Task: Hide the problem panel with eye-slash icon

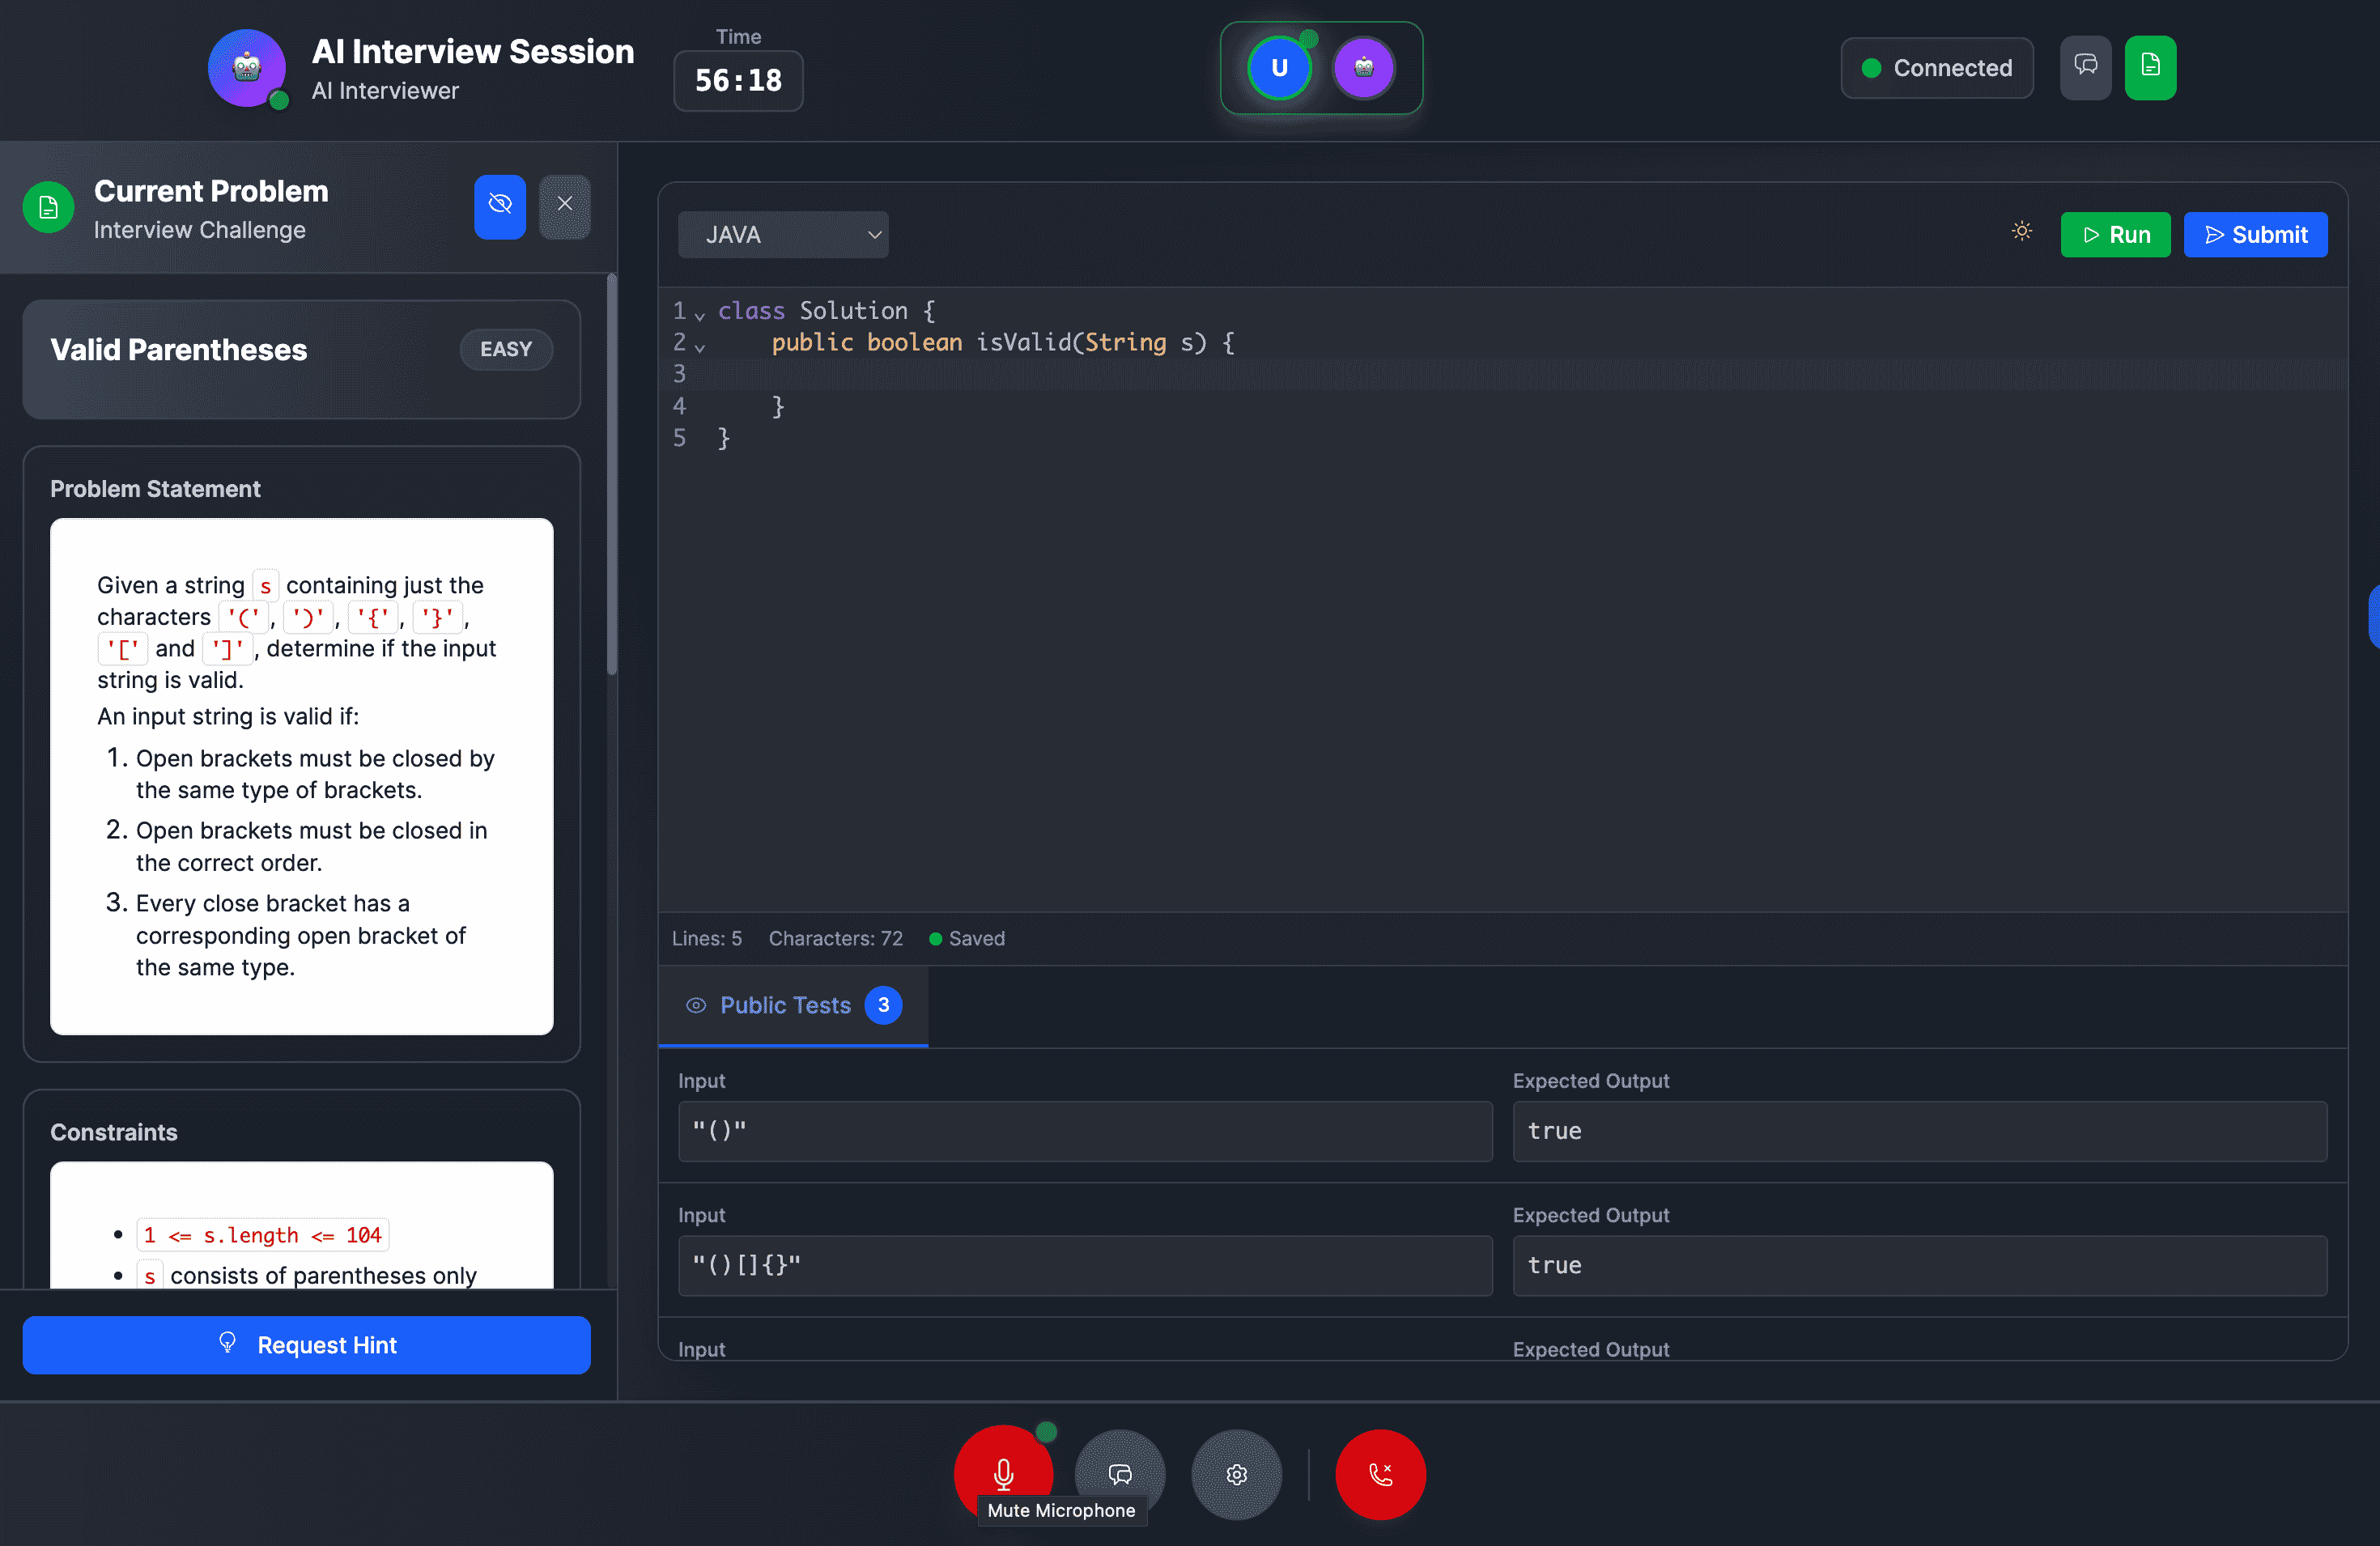Action: pos(499,206)
